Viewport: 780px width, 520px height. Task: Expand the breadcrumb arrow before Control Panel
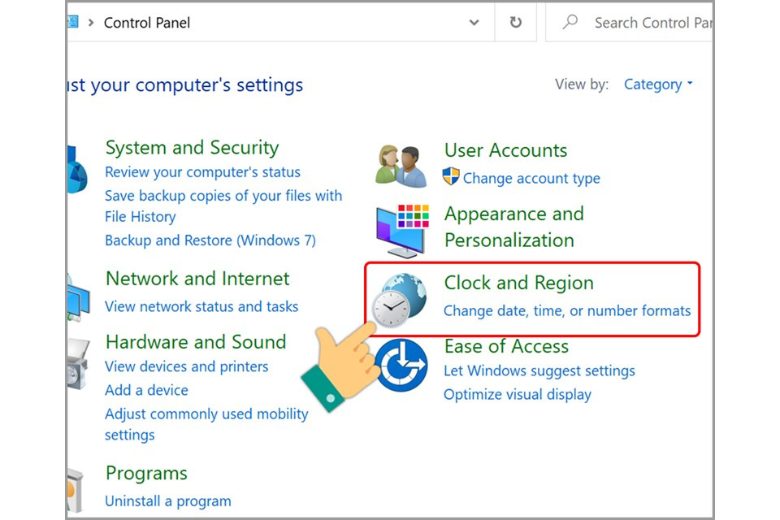pyautogui.click(x=91, y=22)
